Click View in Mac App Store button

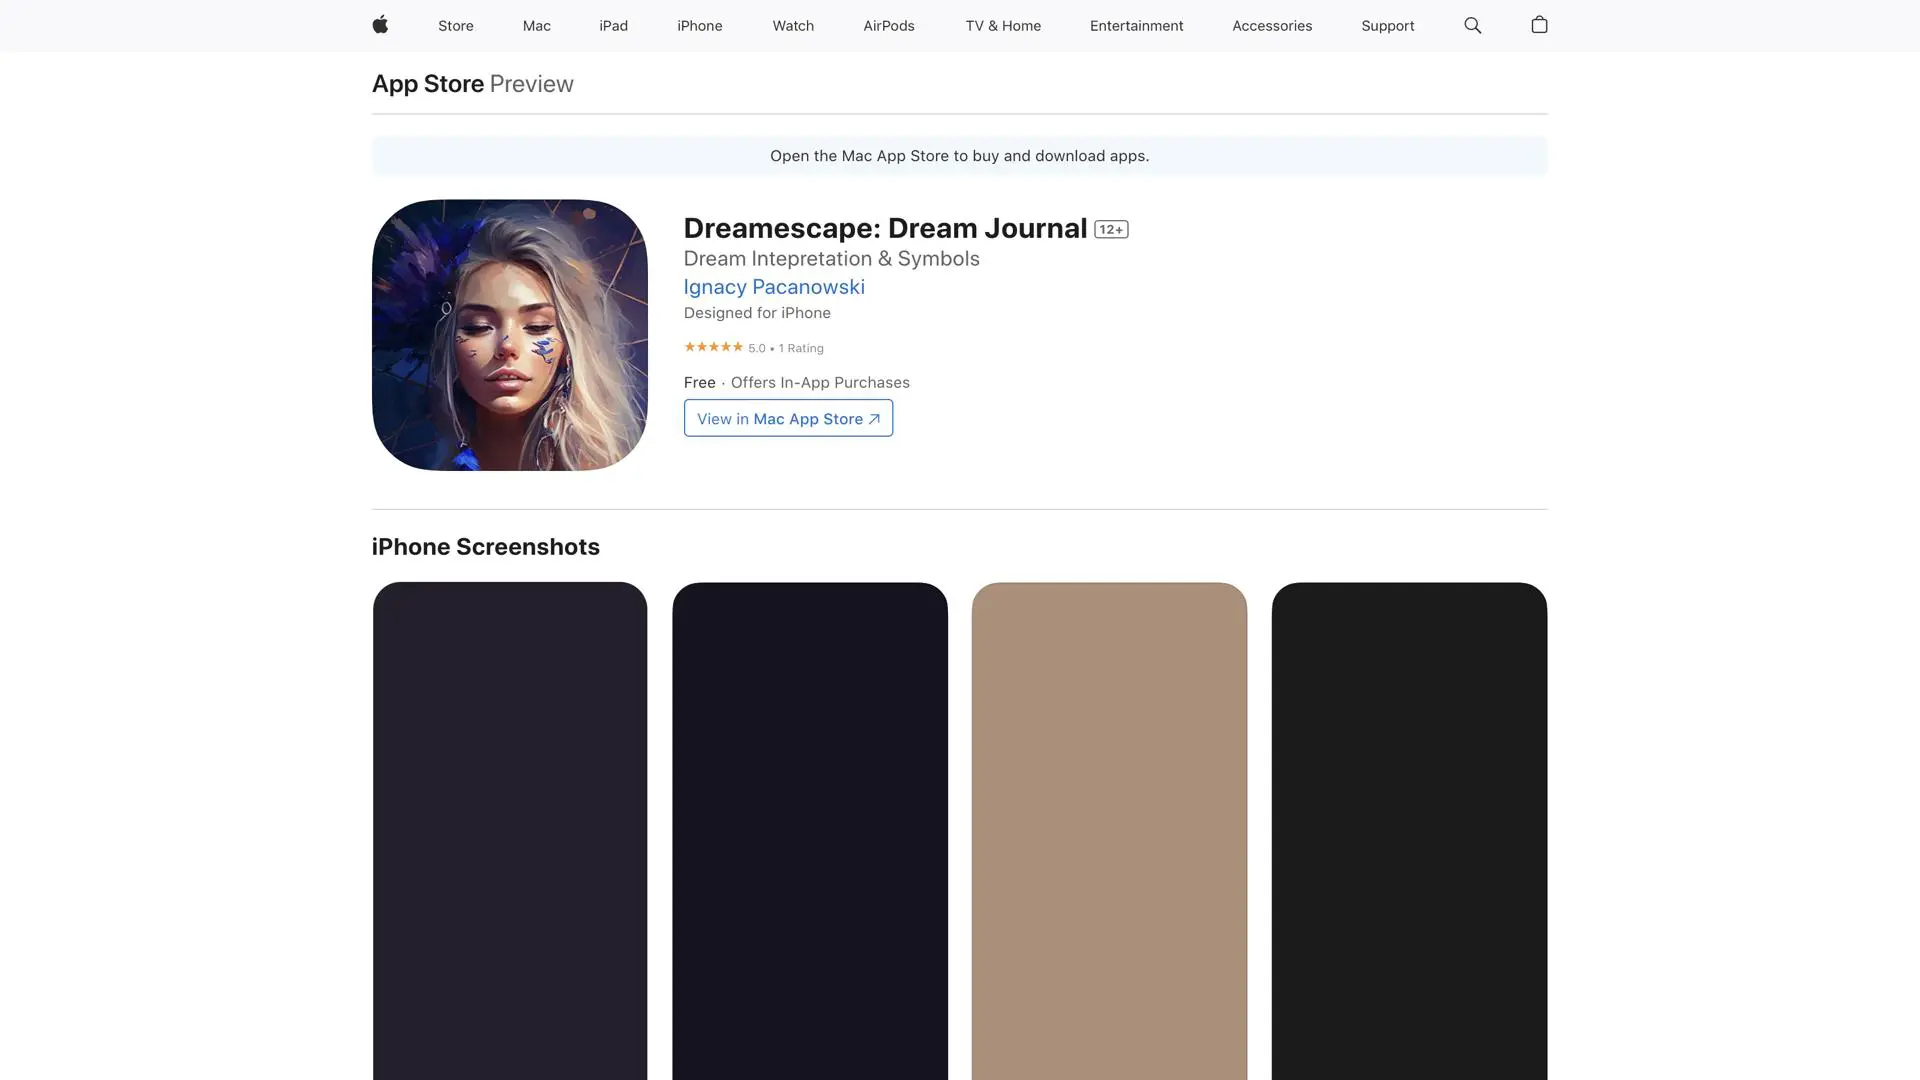point(788,418)
